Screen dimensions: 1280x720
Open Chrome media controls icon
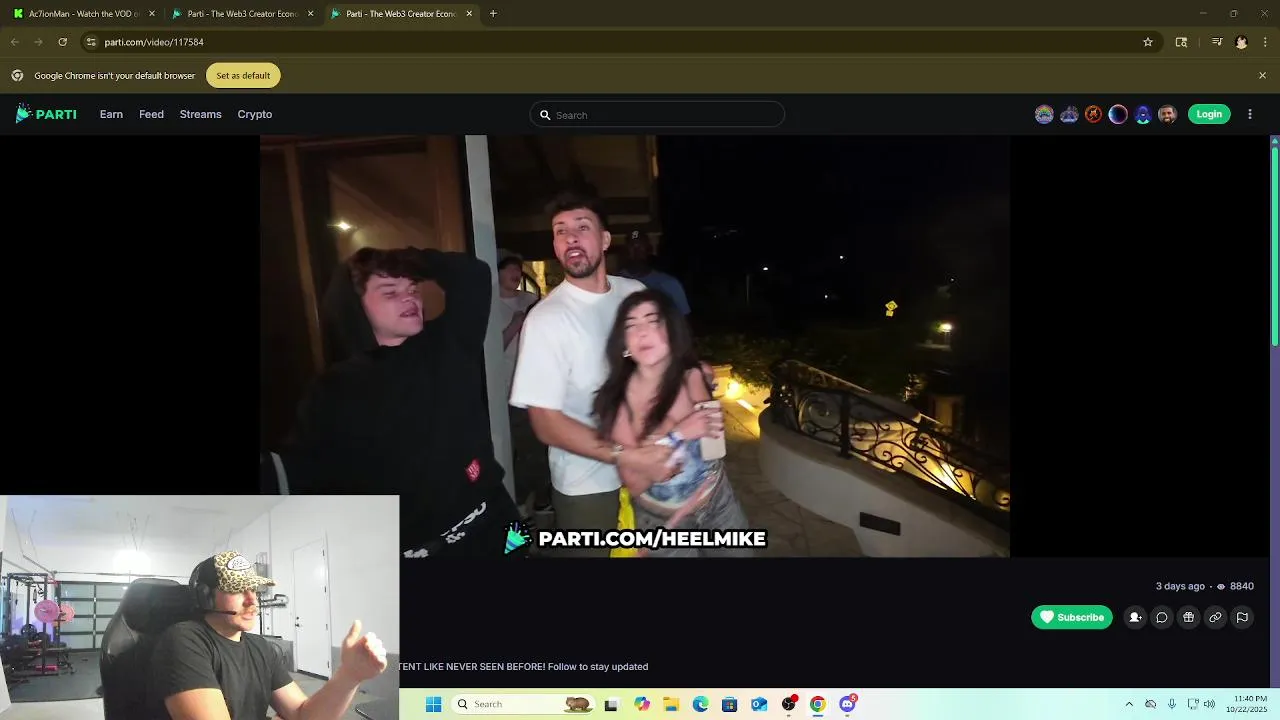(1217, 42)
